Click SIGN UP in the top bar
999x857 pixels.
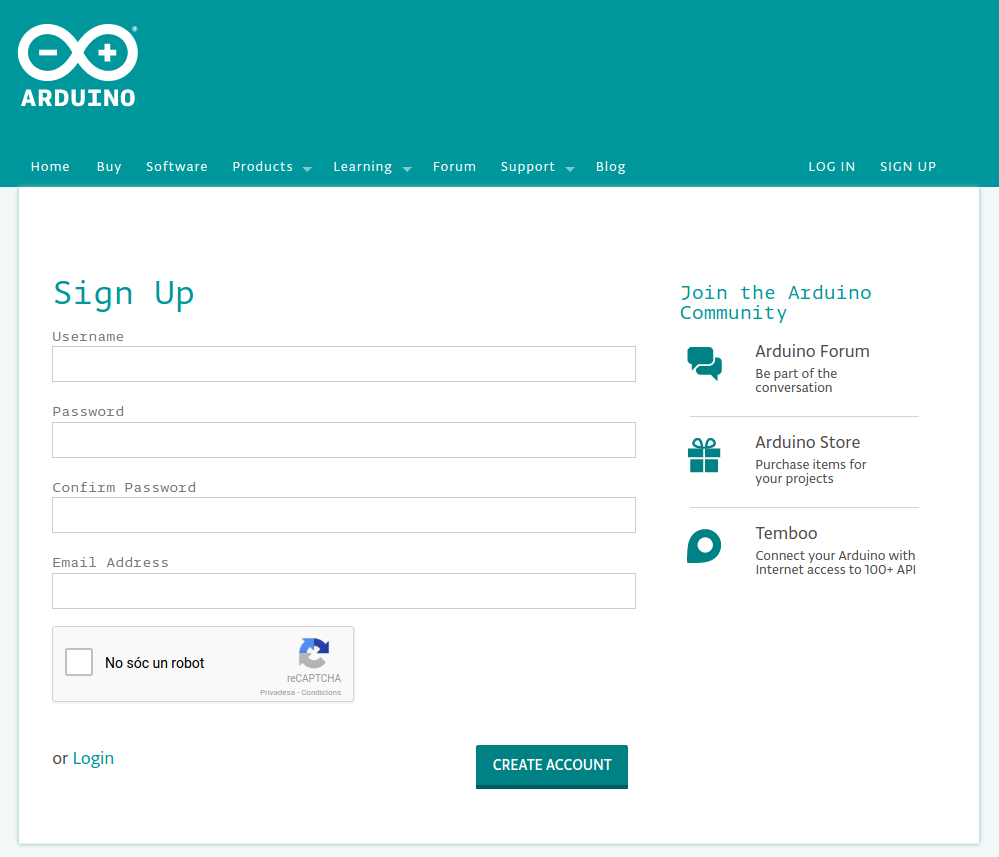coord(908,166)
